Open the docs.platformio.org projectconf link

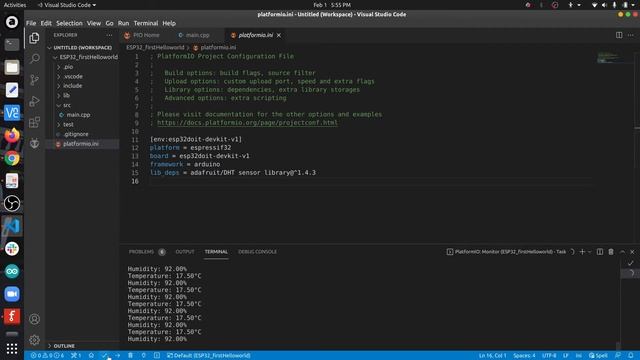pos(247,123)
